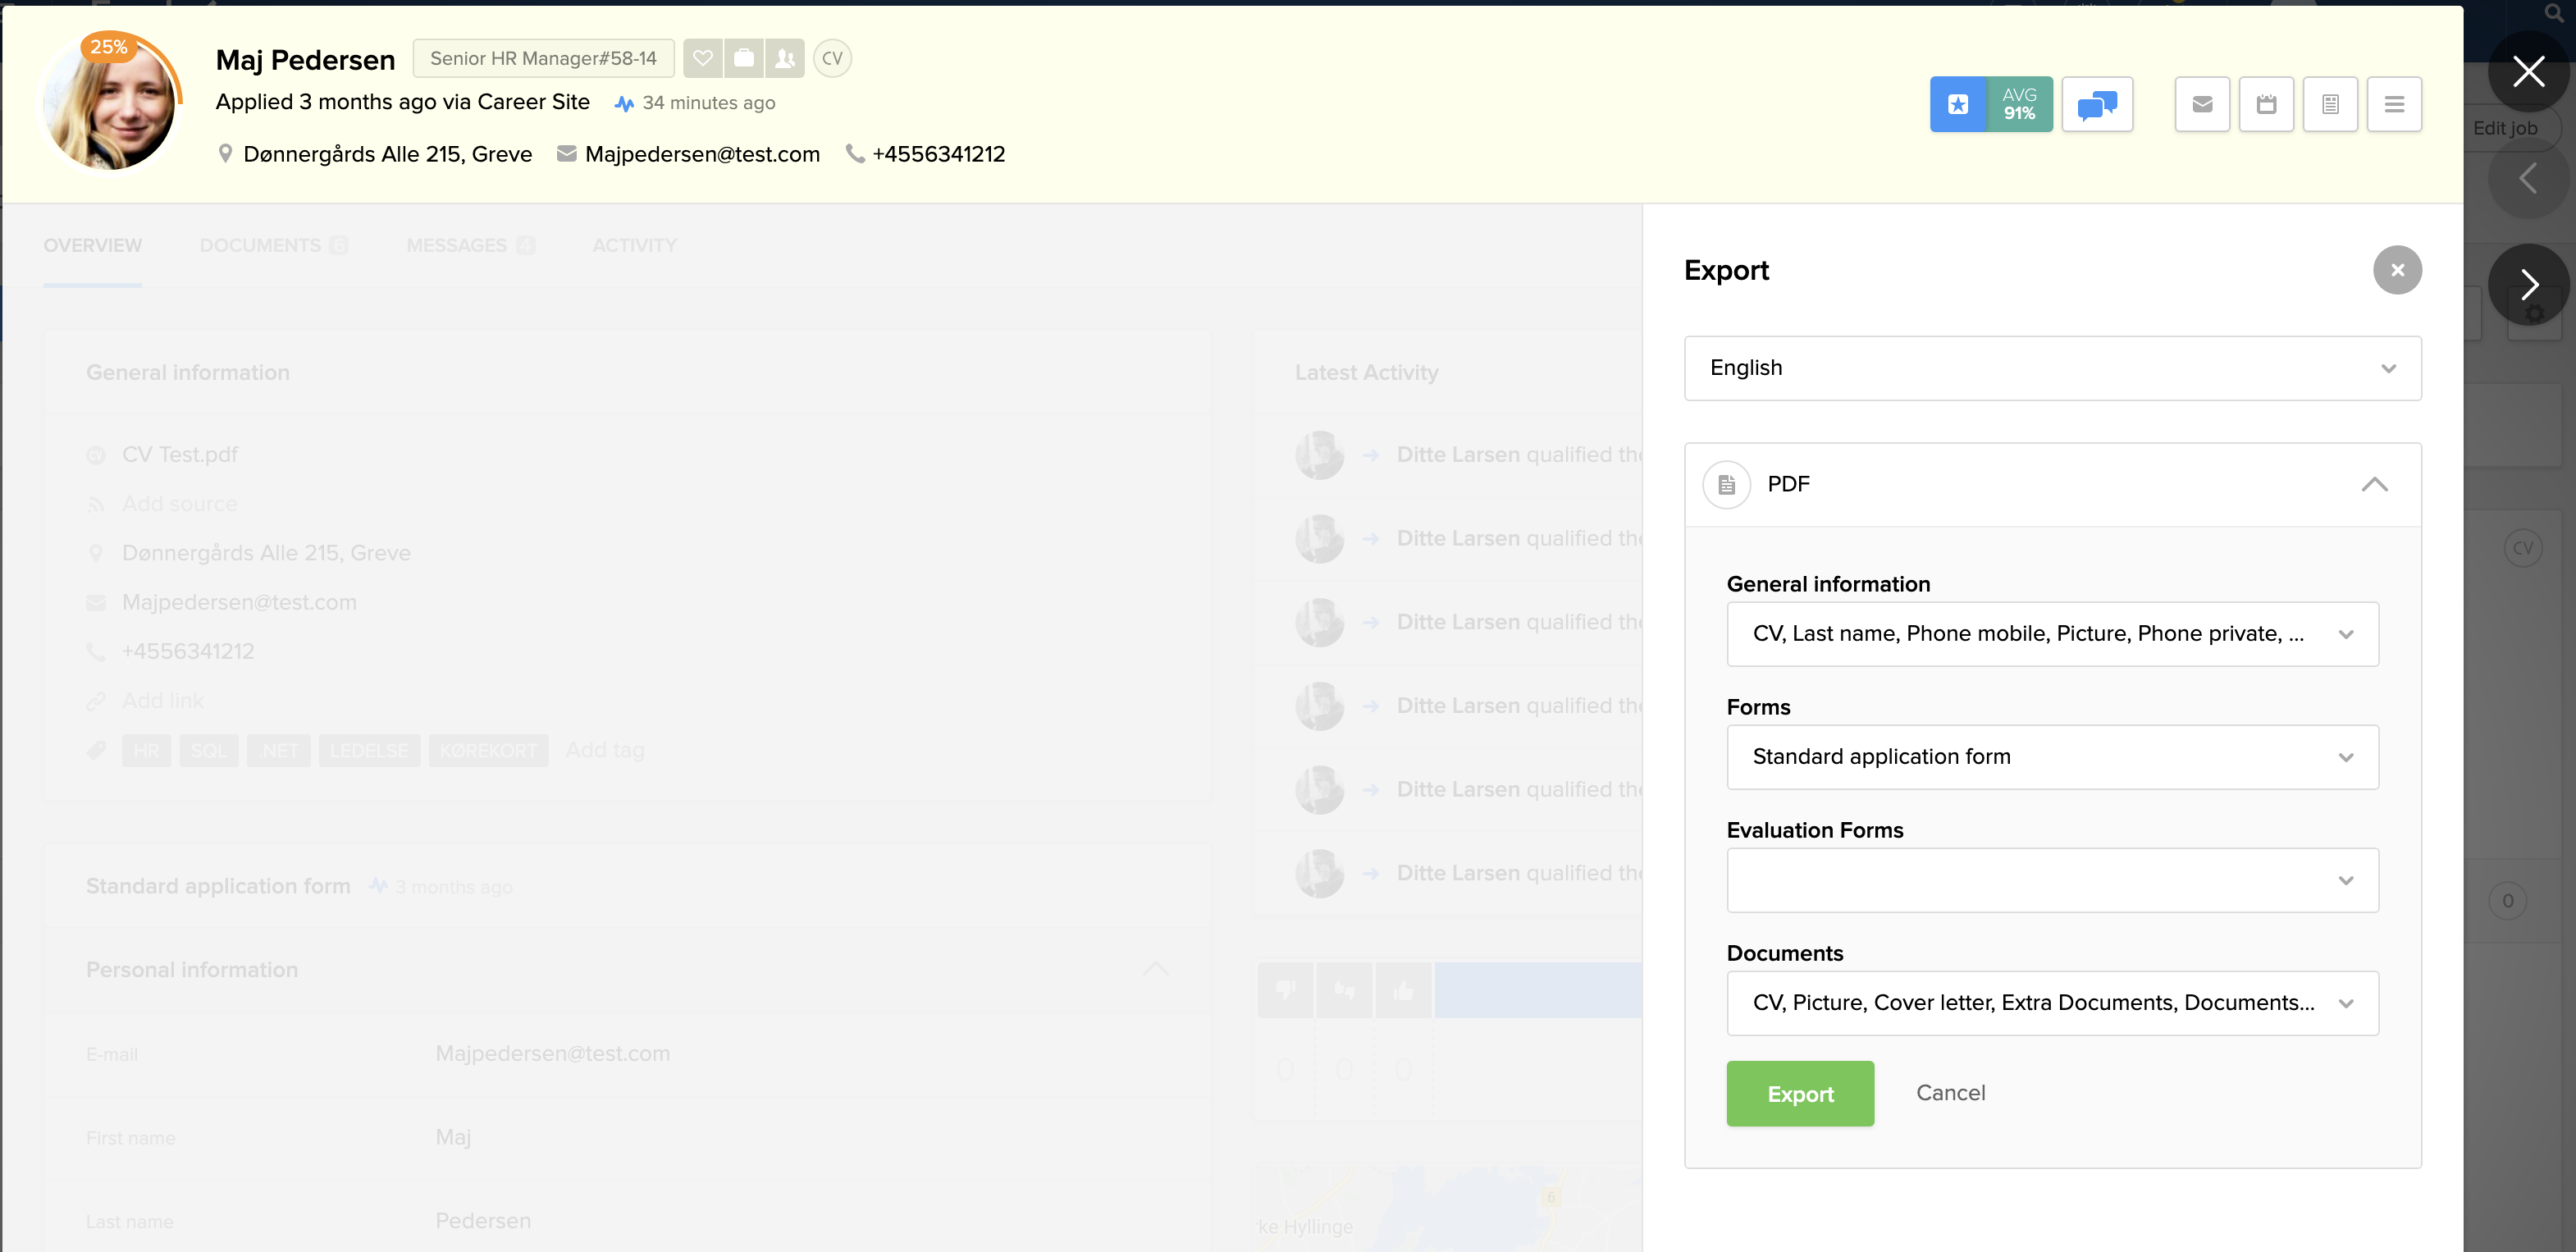The height and width of the screenshot is (1252, 2576).
Task: Click Add tag next to the tags
Action: click(x=604, y=750)
